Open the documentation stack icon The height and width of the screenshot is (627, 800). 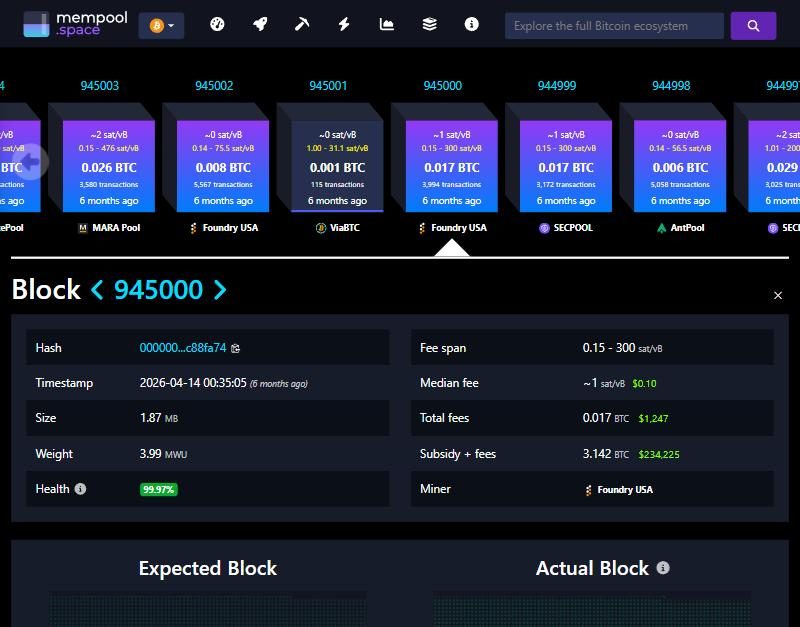click(430, 24)
